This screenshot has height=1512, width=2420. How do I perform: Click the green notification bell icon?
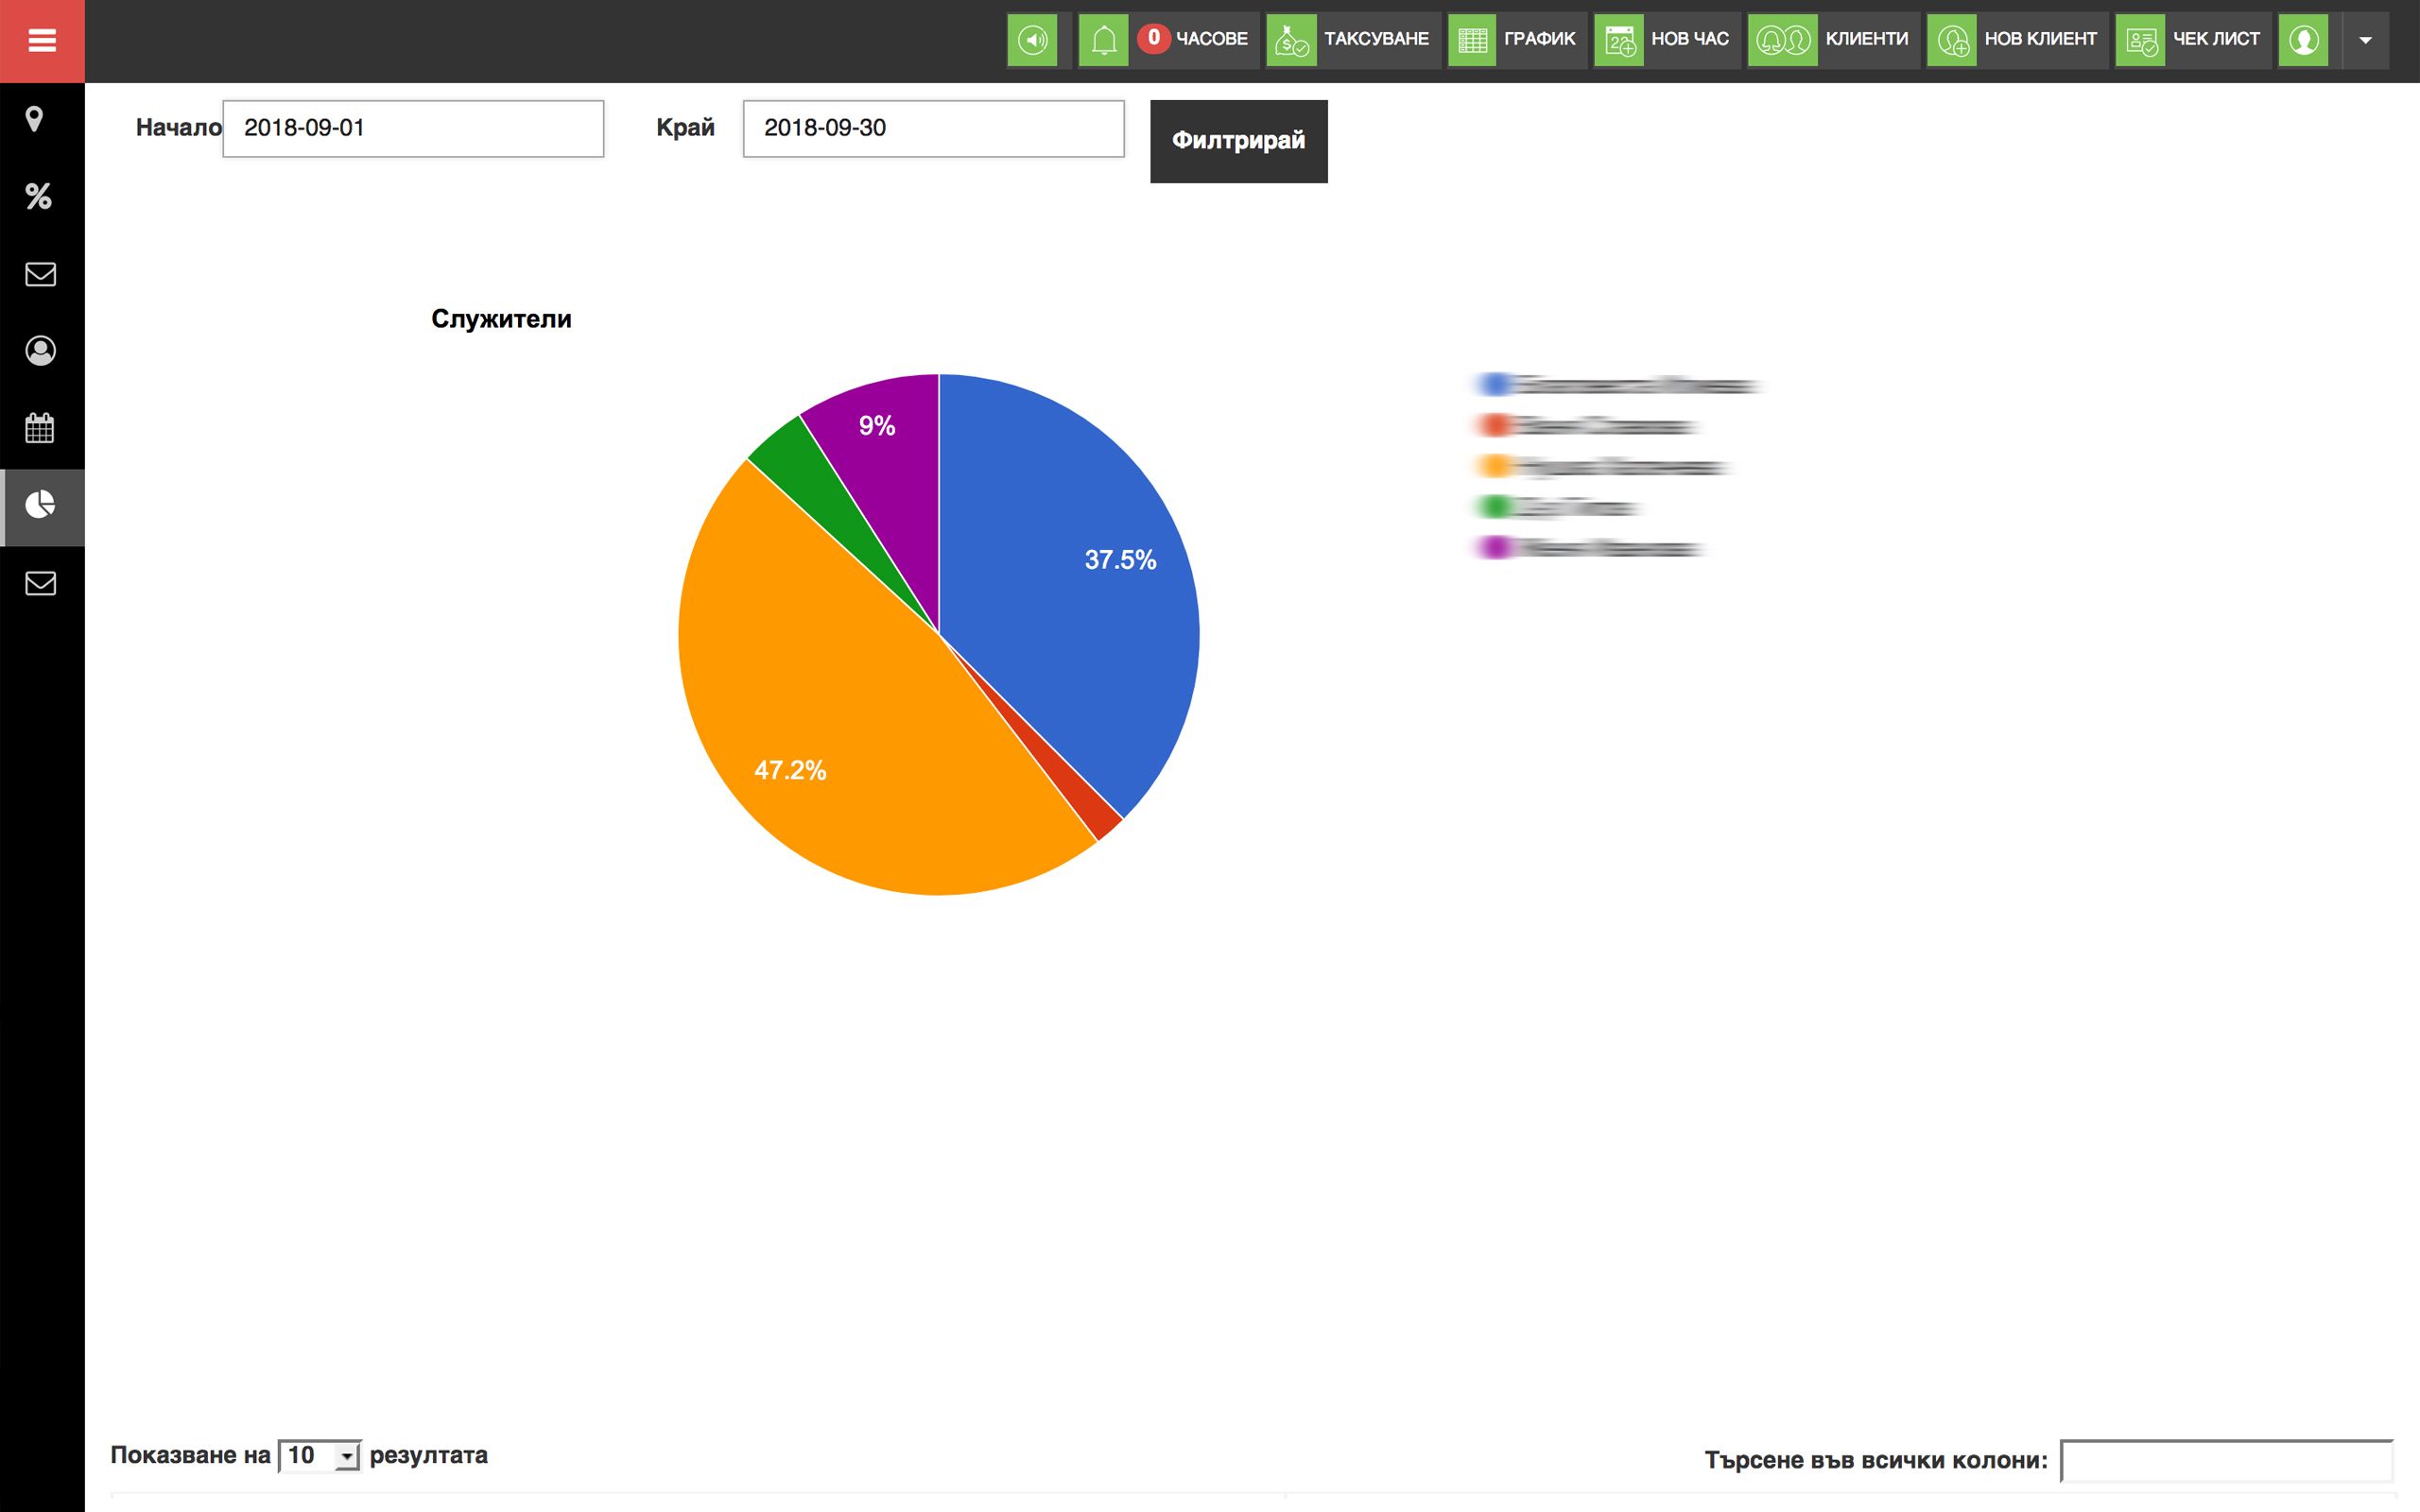point(1103,40)
